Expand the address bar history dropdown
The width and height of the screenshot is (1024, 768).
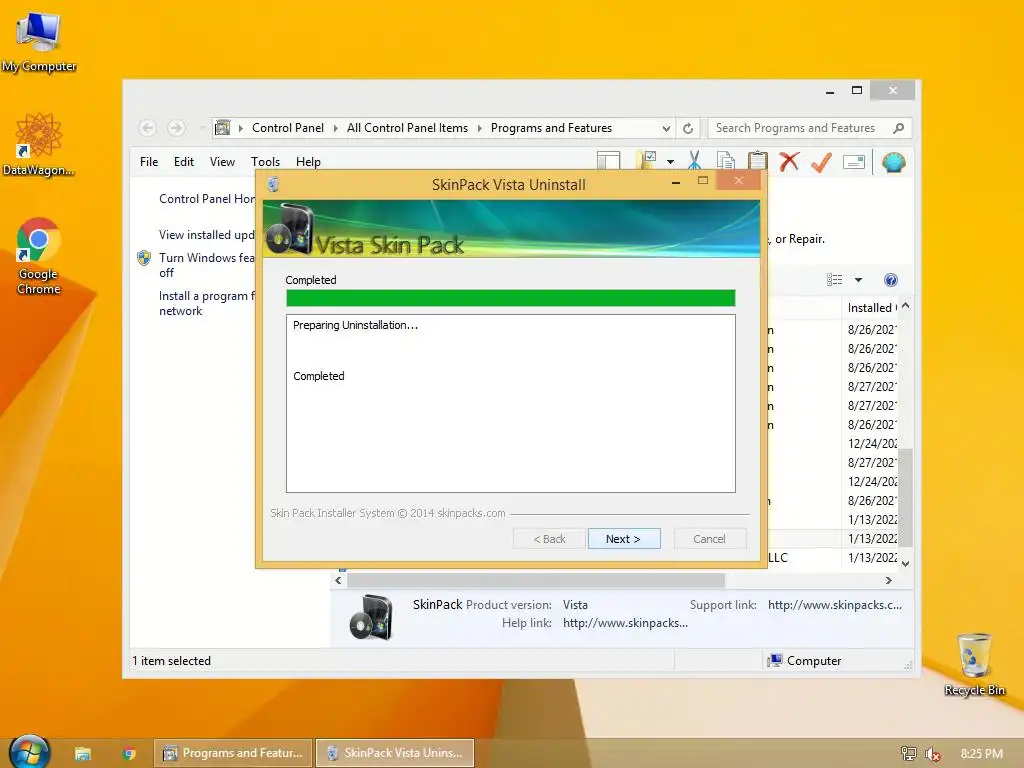coord(665,129)
